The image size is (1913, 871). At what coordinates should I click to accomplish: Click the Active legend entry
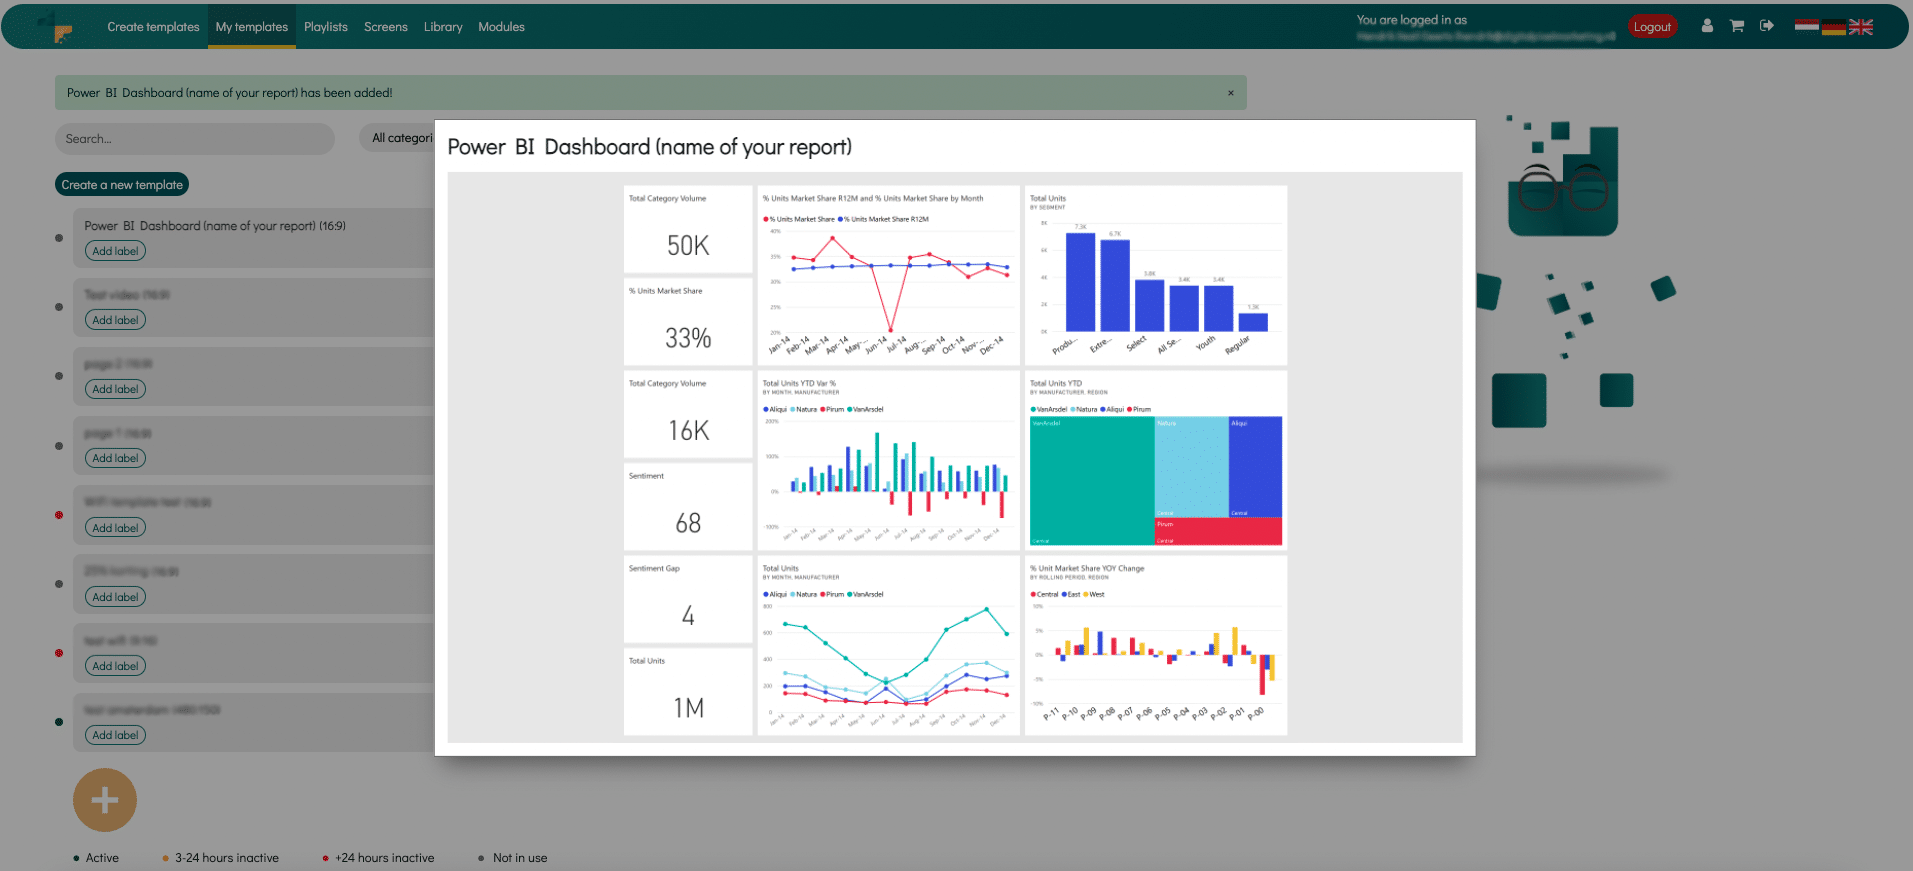96,858
